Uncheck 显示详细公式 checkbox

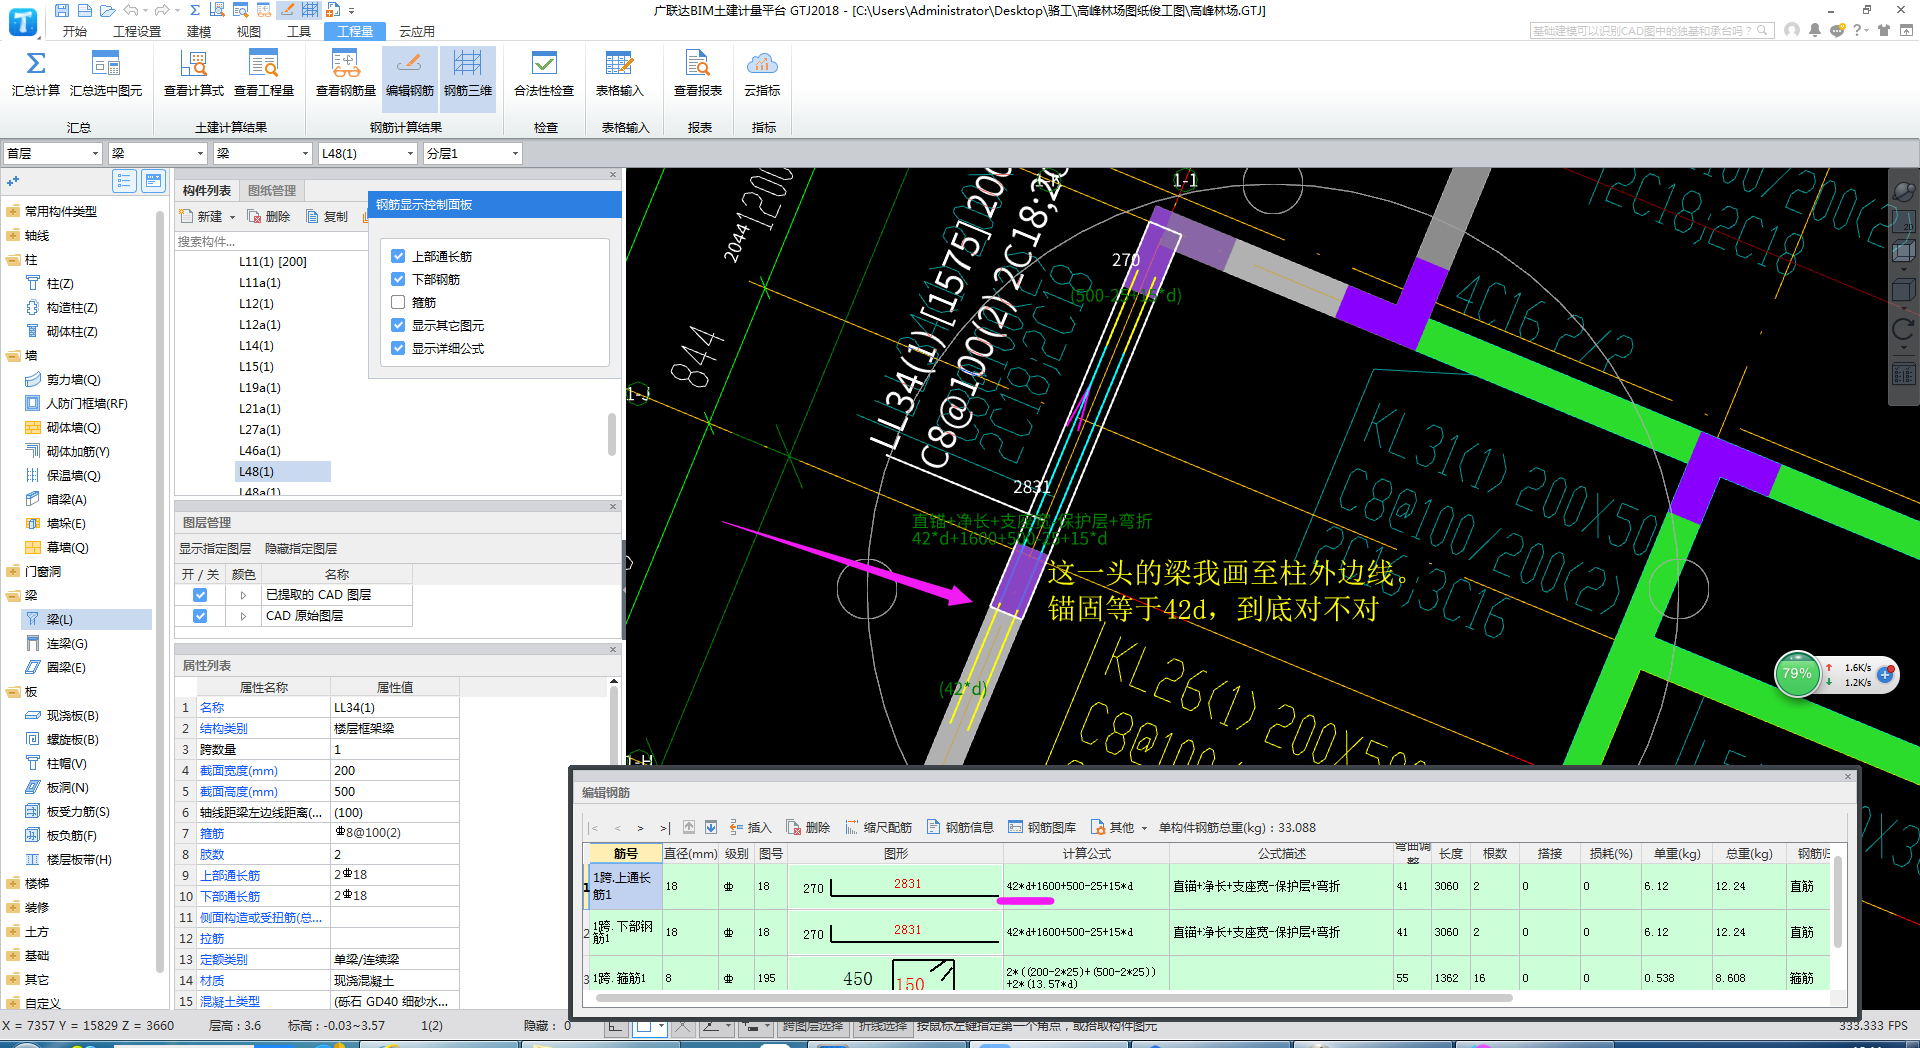point(398,348)
